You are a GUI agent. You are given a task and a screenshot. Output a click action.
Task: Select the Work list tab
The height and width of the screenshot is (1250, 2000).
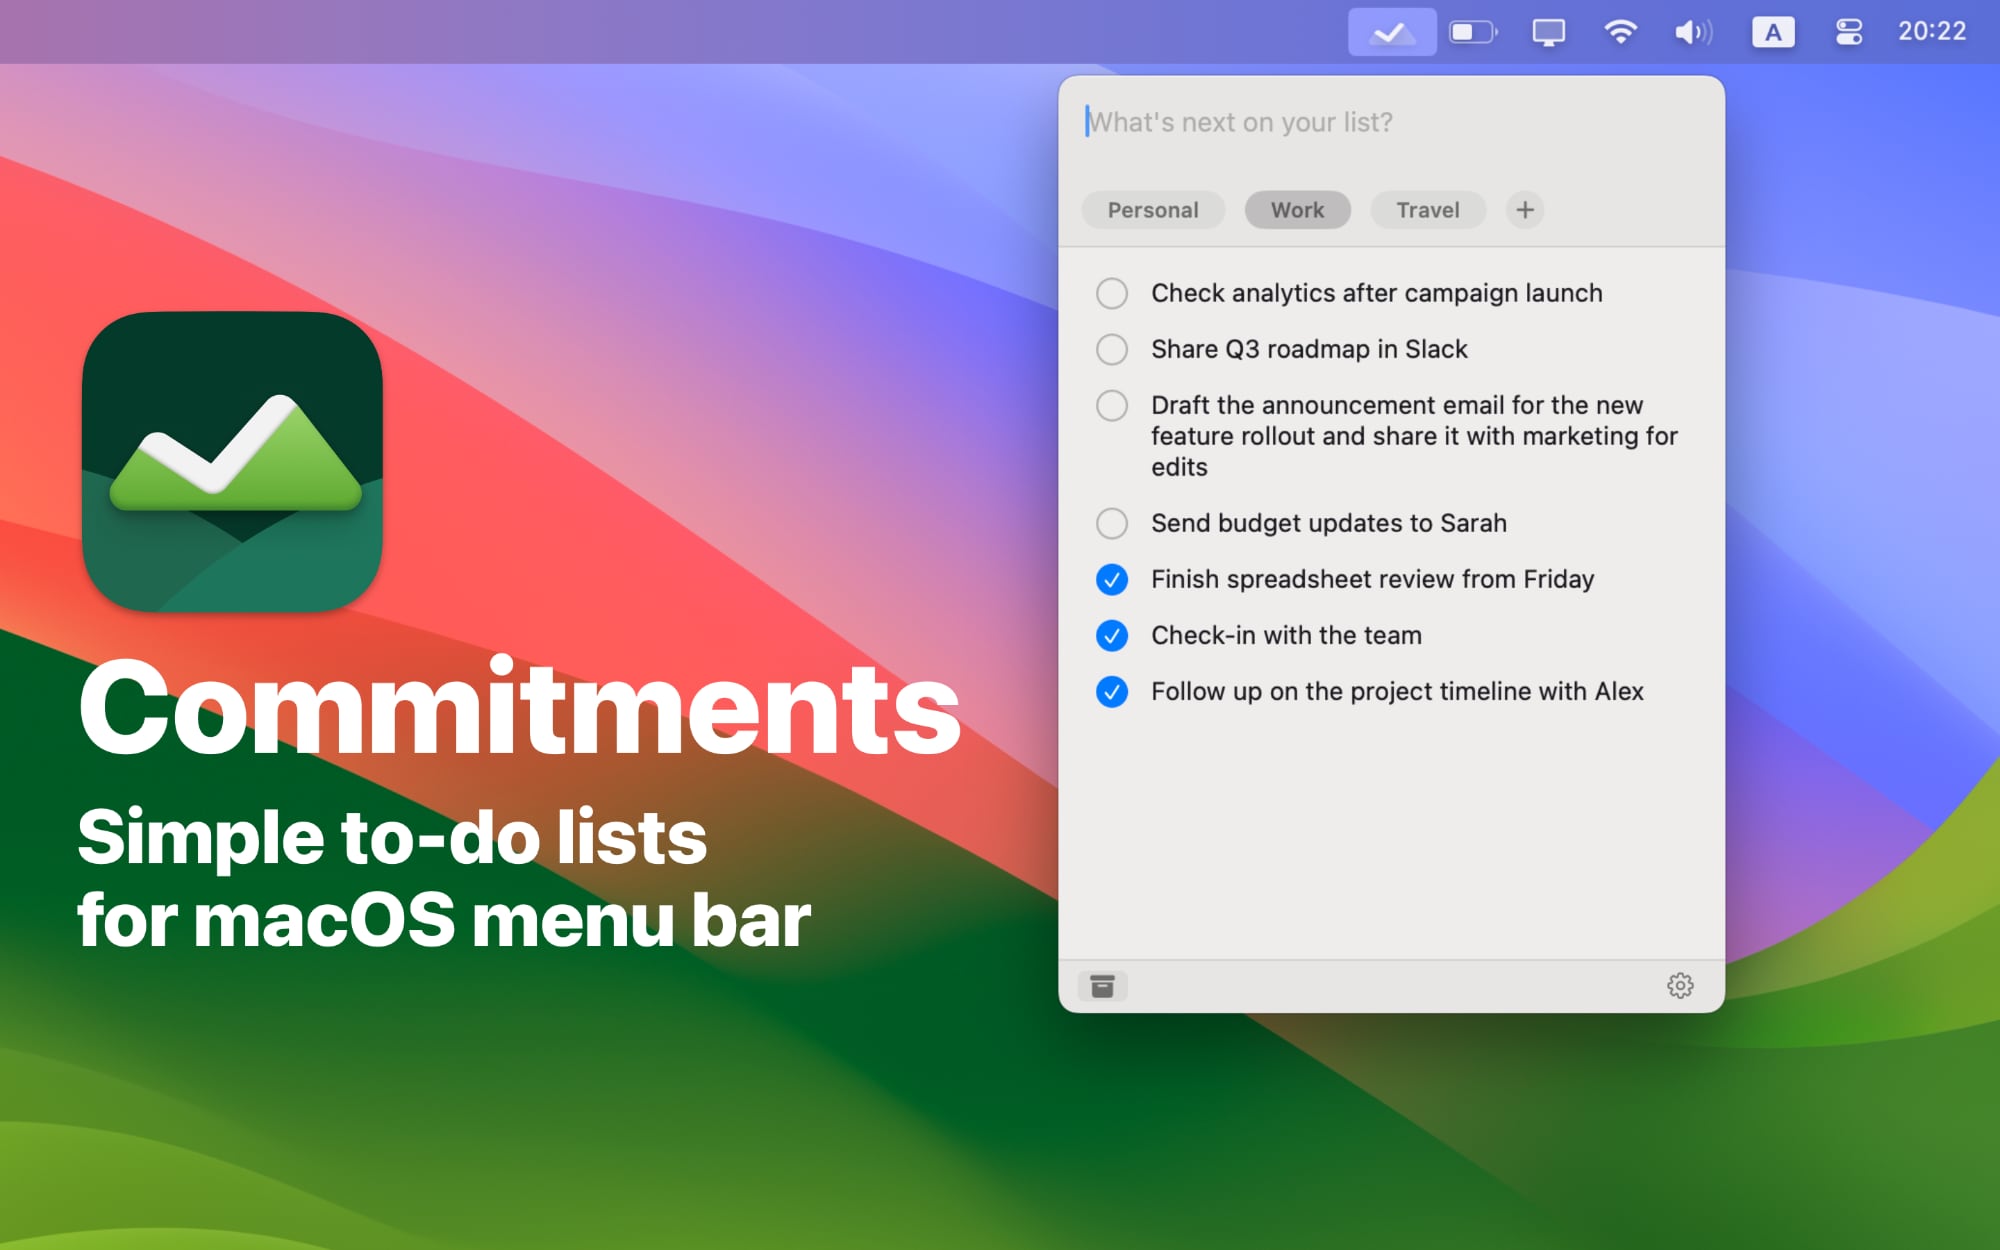1297,210
